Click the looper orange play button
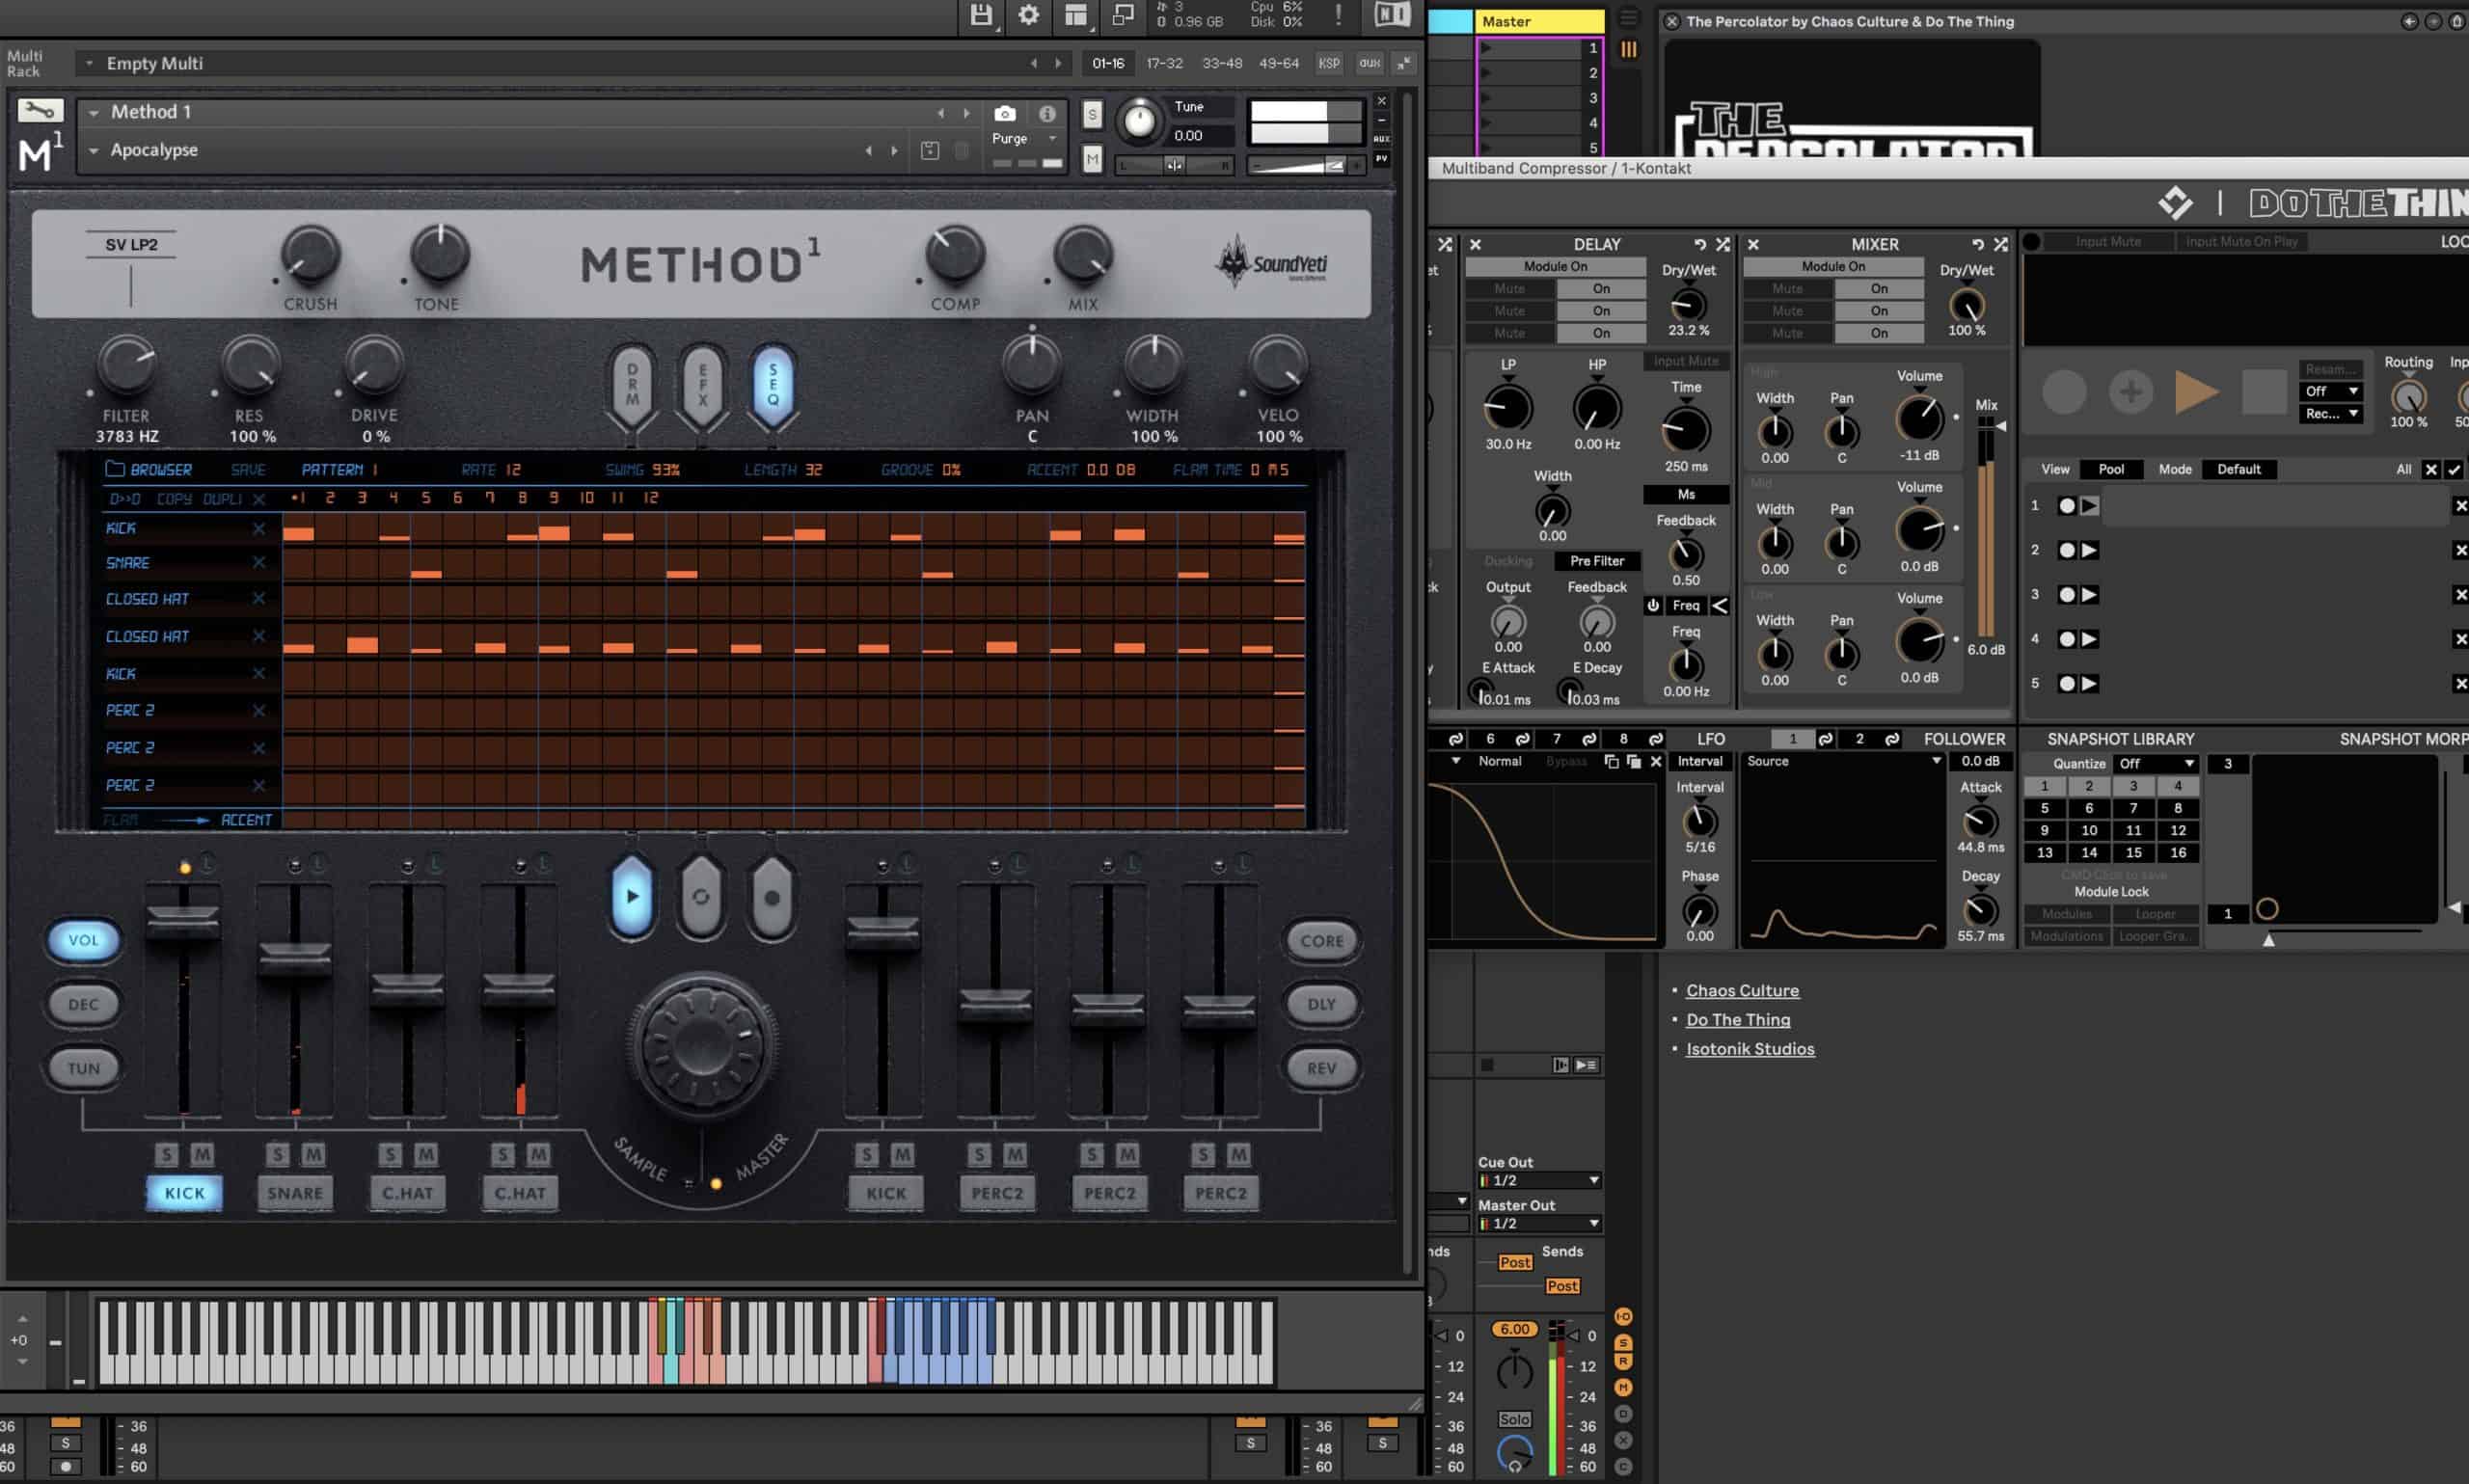 (x=2197, y=392)
